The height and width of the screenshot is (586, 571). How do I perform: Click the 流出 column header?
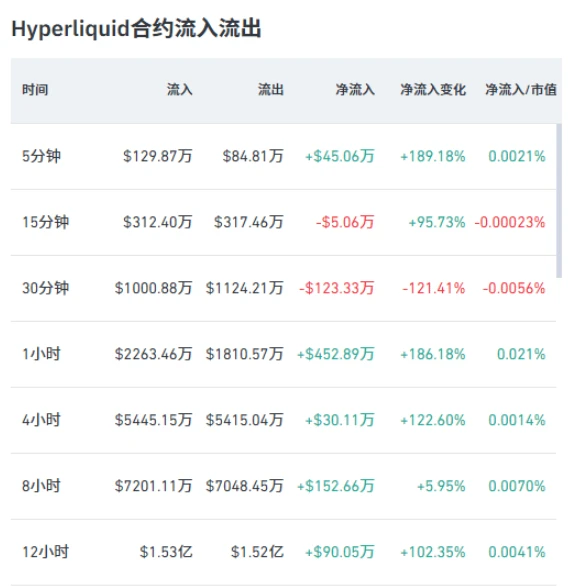click(x=271, y=90)
